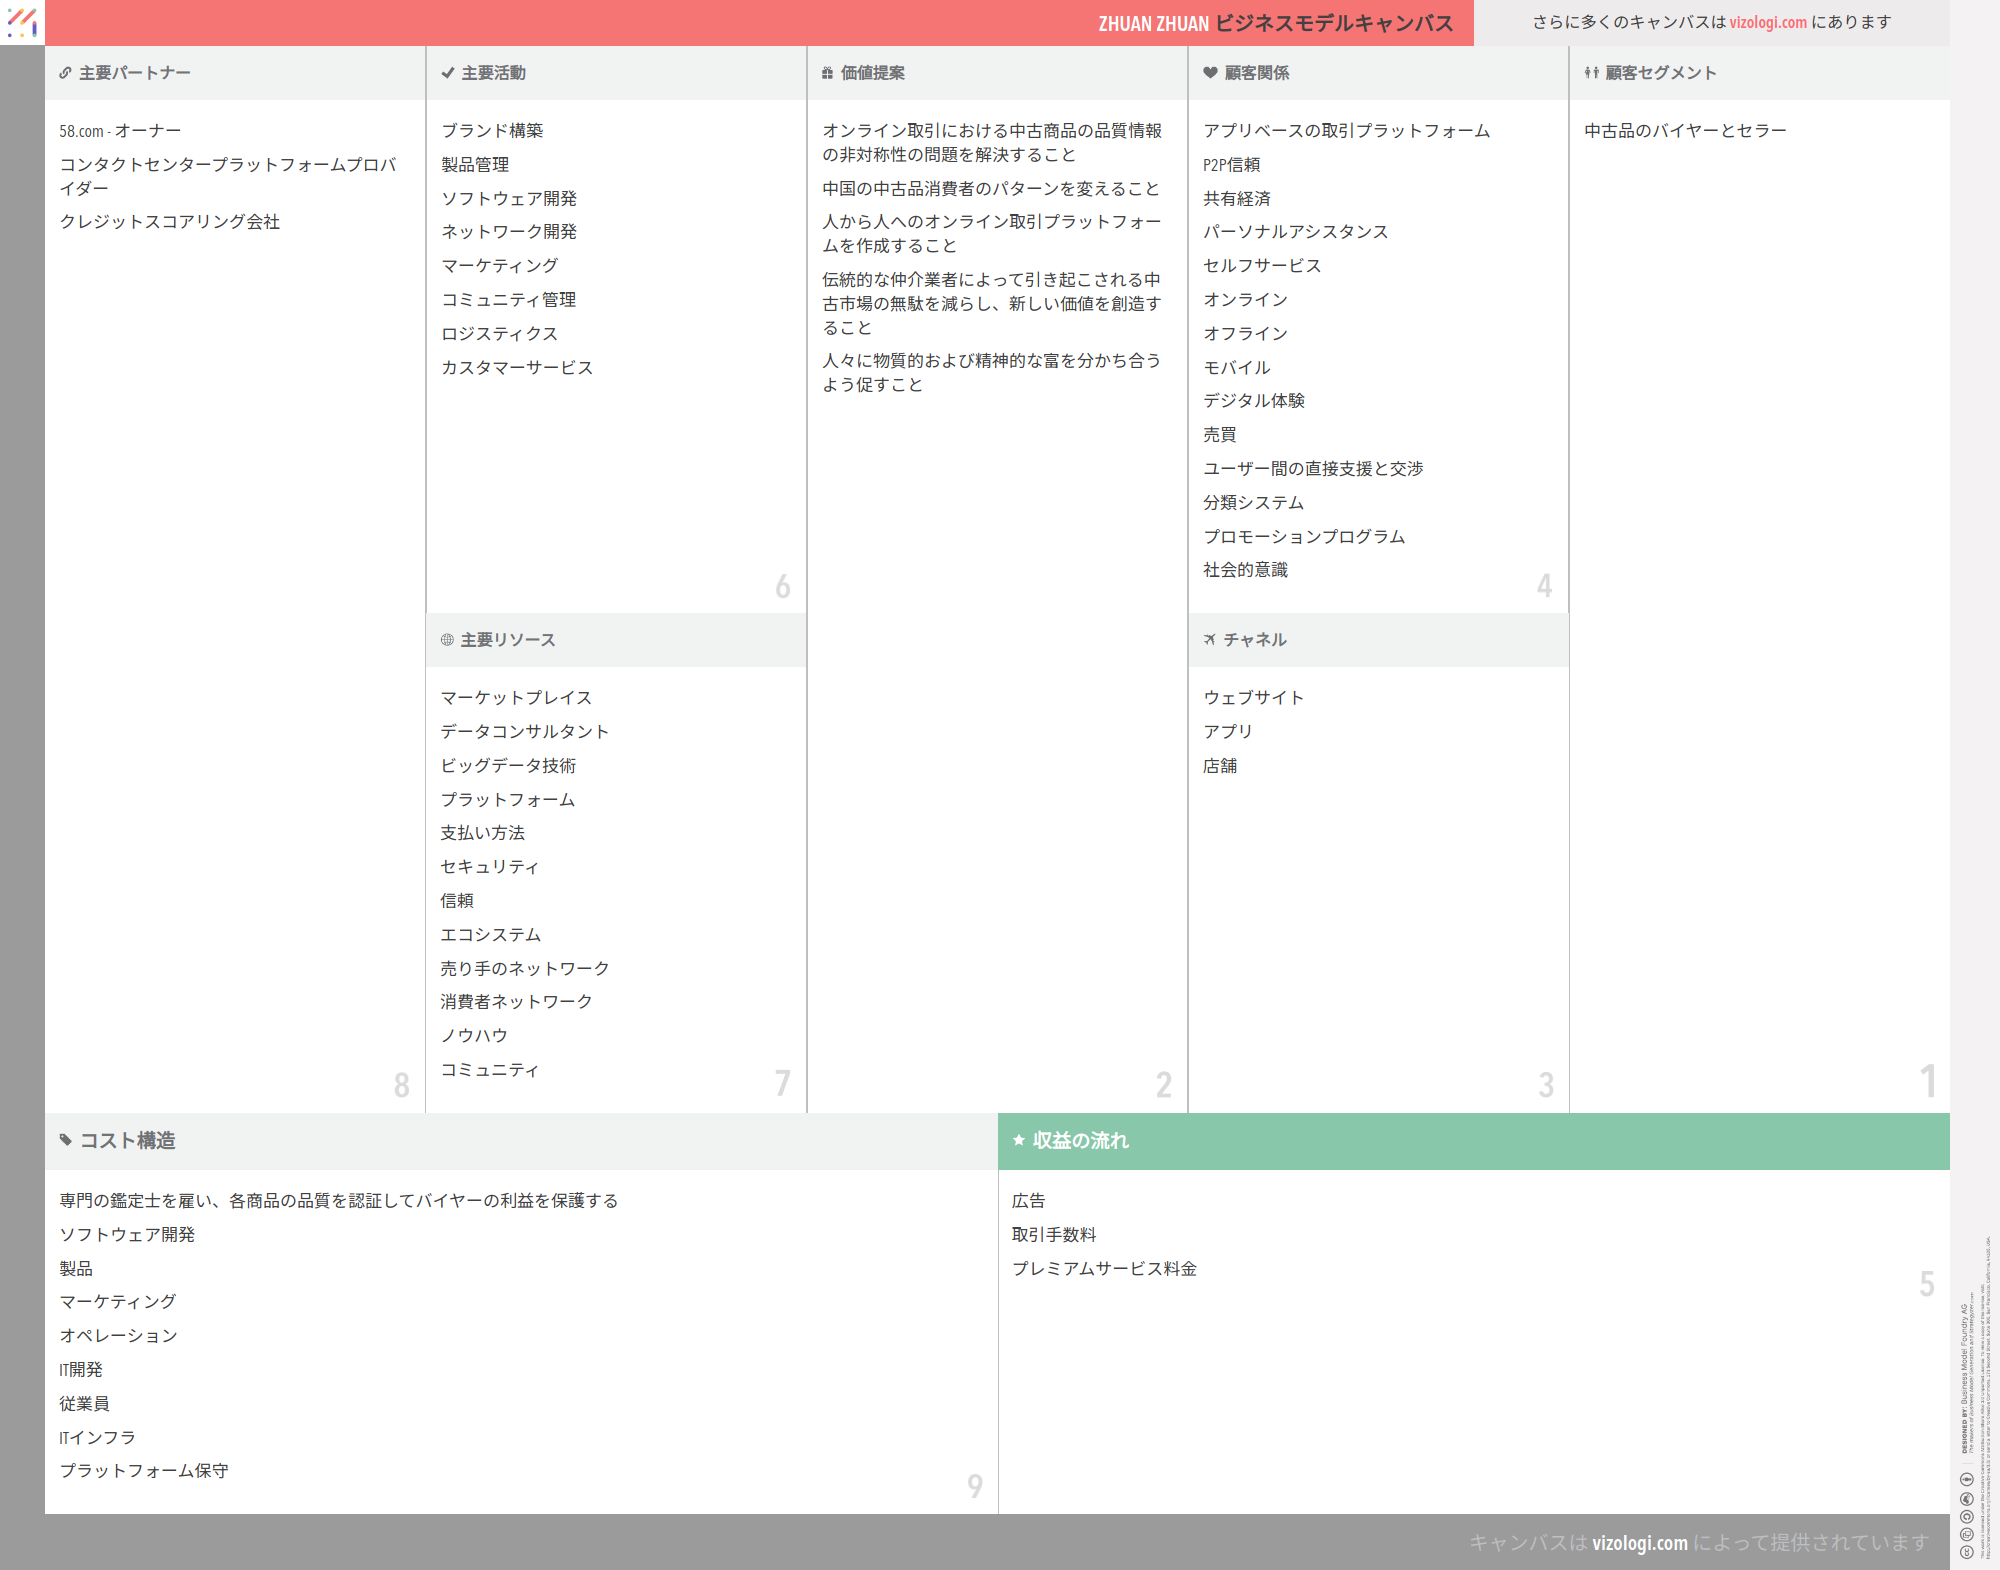Click 中古品のバイヤーとセラー customer segment entry
2000x1570 pixels.
pyautogui.click(x=1685, y=131)
